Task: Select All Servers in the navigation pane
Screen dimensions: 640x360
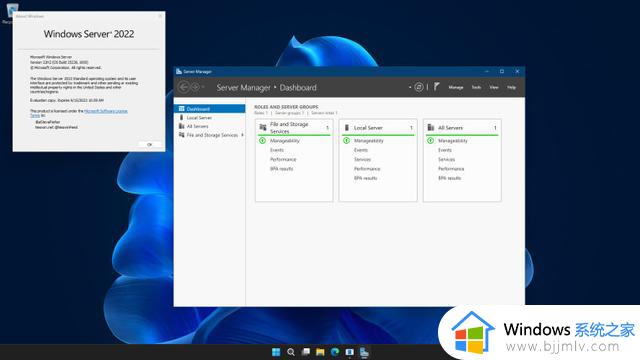Action: coord(210,126)
